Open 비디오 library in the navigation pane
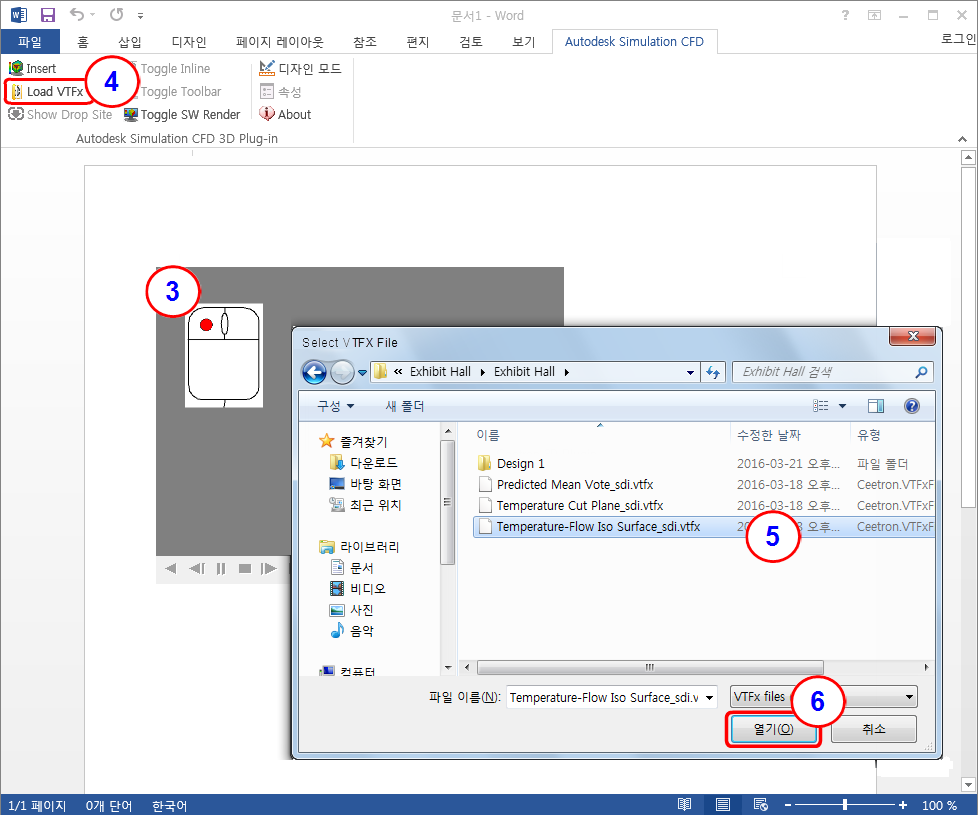 [358, 589]
